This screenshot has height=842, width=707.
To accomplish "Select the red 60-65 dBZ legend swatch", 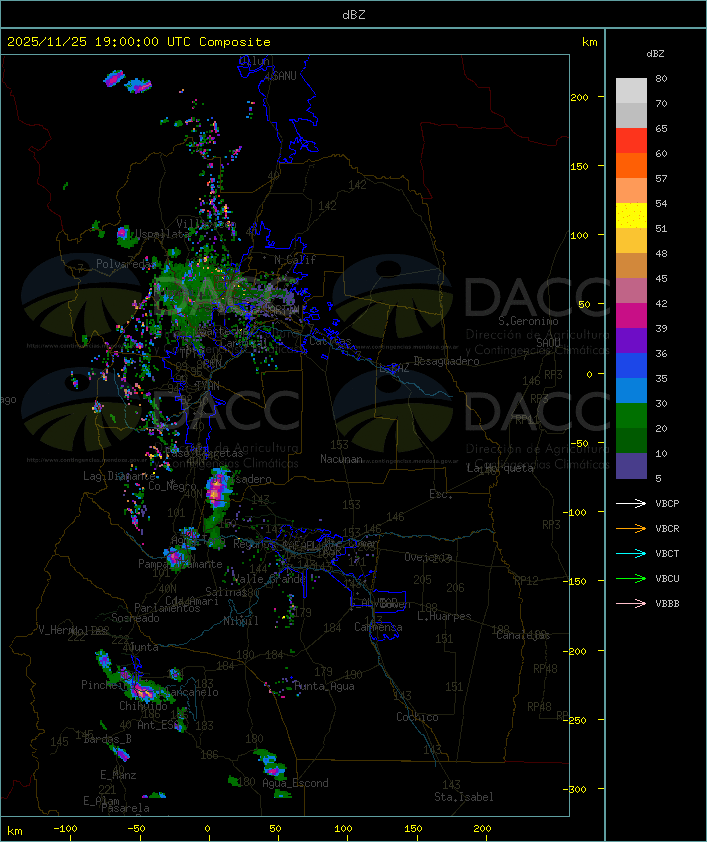I will (631, 141).
